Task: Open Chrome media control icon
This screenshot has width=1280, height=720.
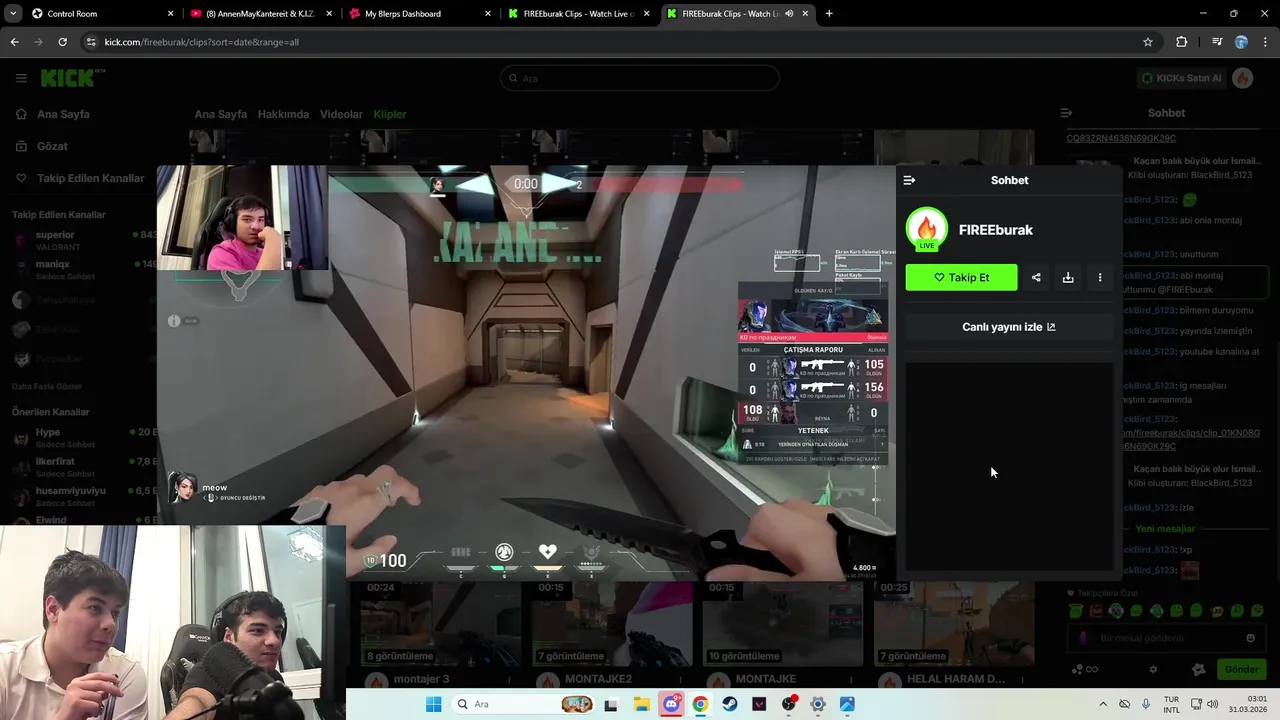Action: coord(1217,42)
